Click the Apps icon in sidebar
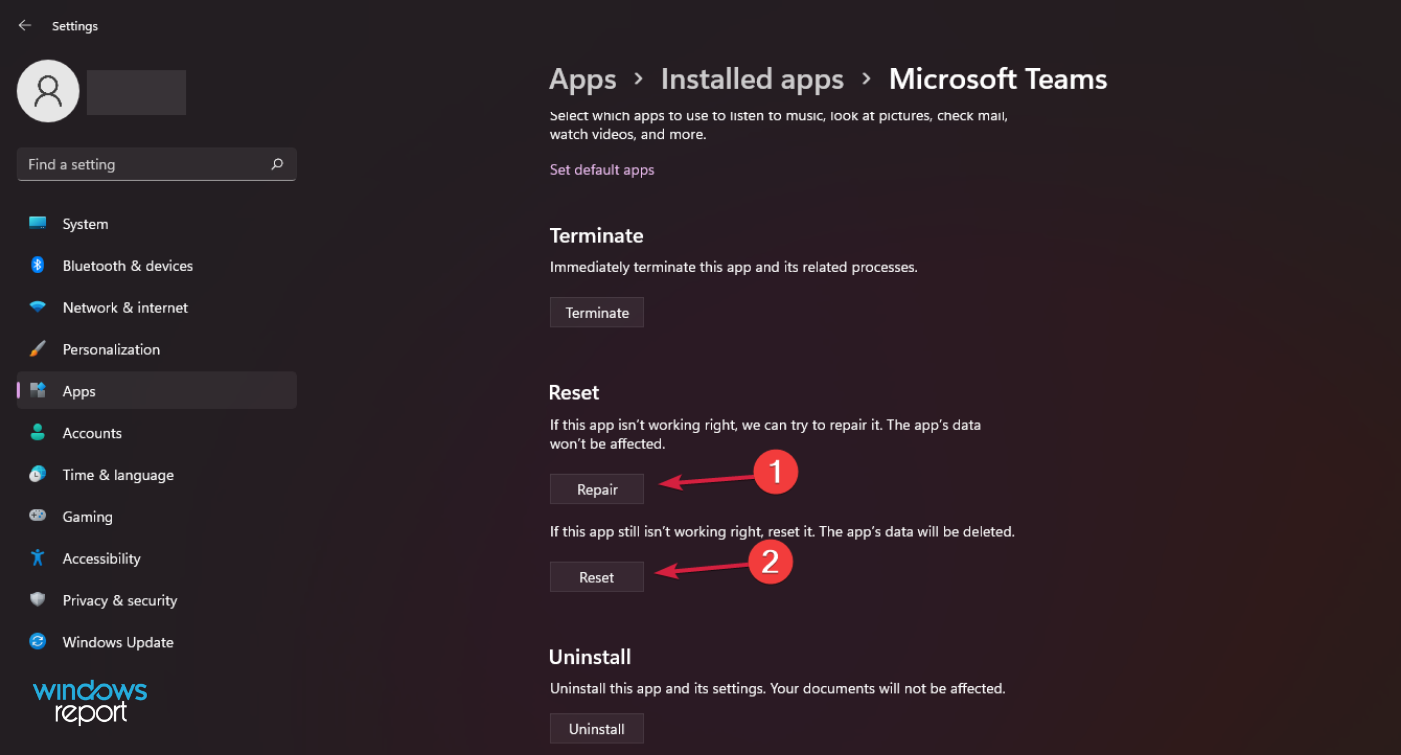This screenshot has height=755, width=1401. coord(38,390)
